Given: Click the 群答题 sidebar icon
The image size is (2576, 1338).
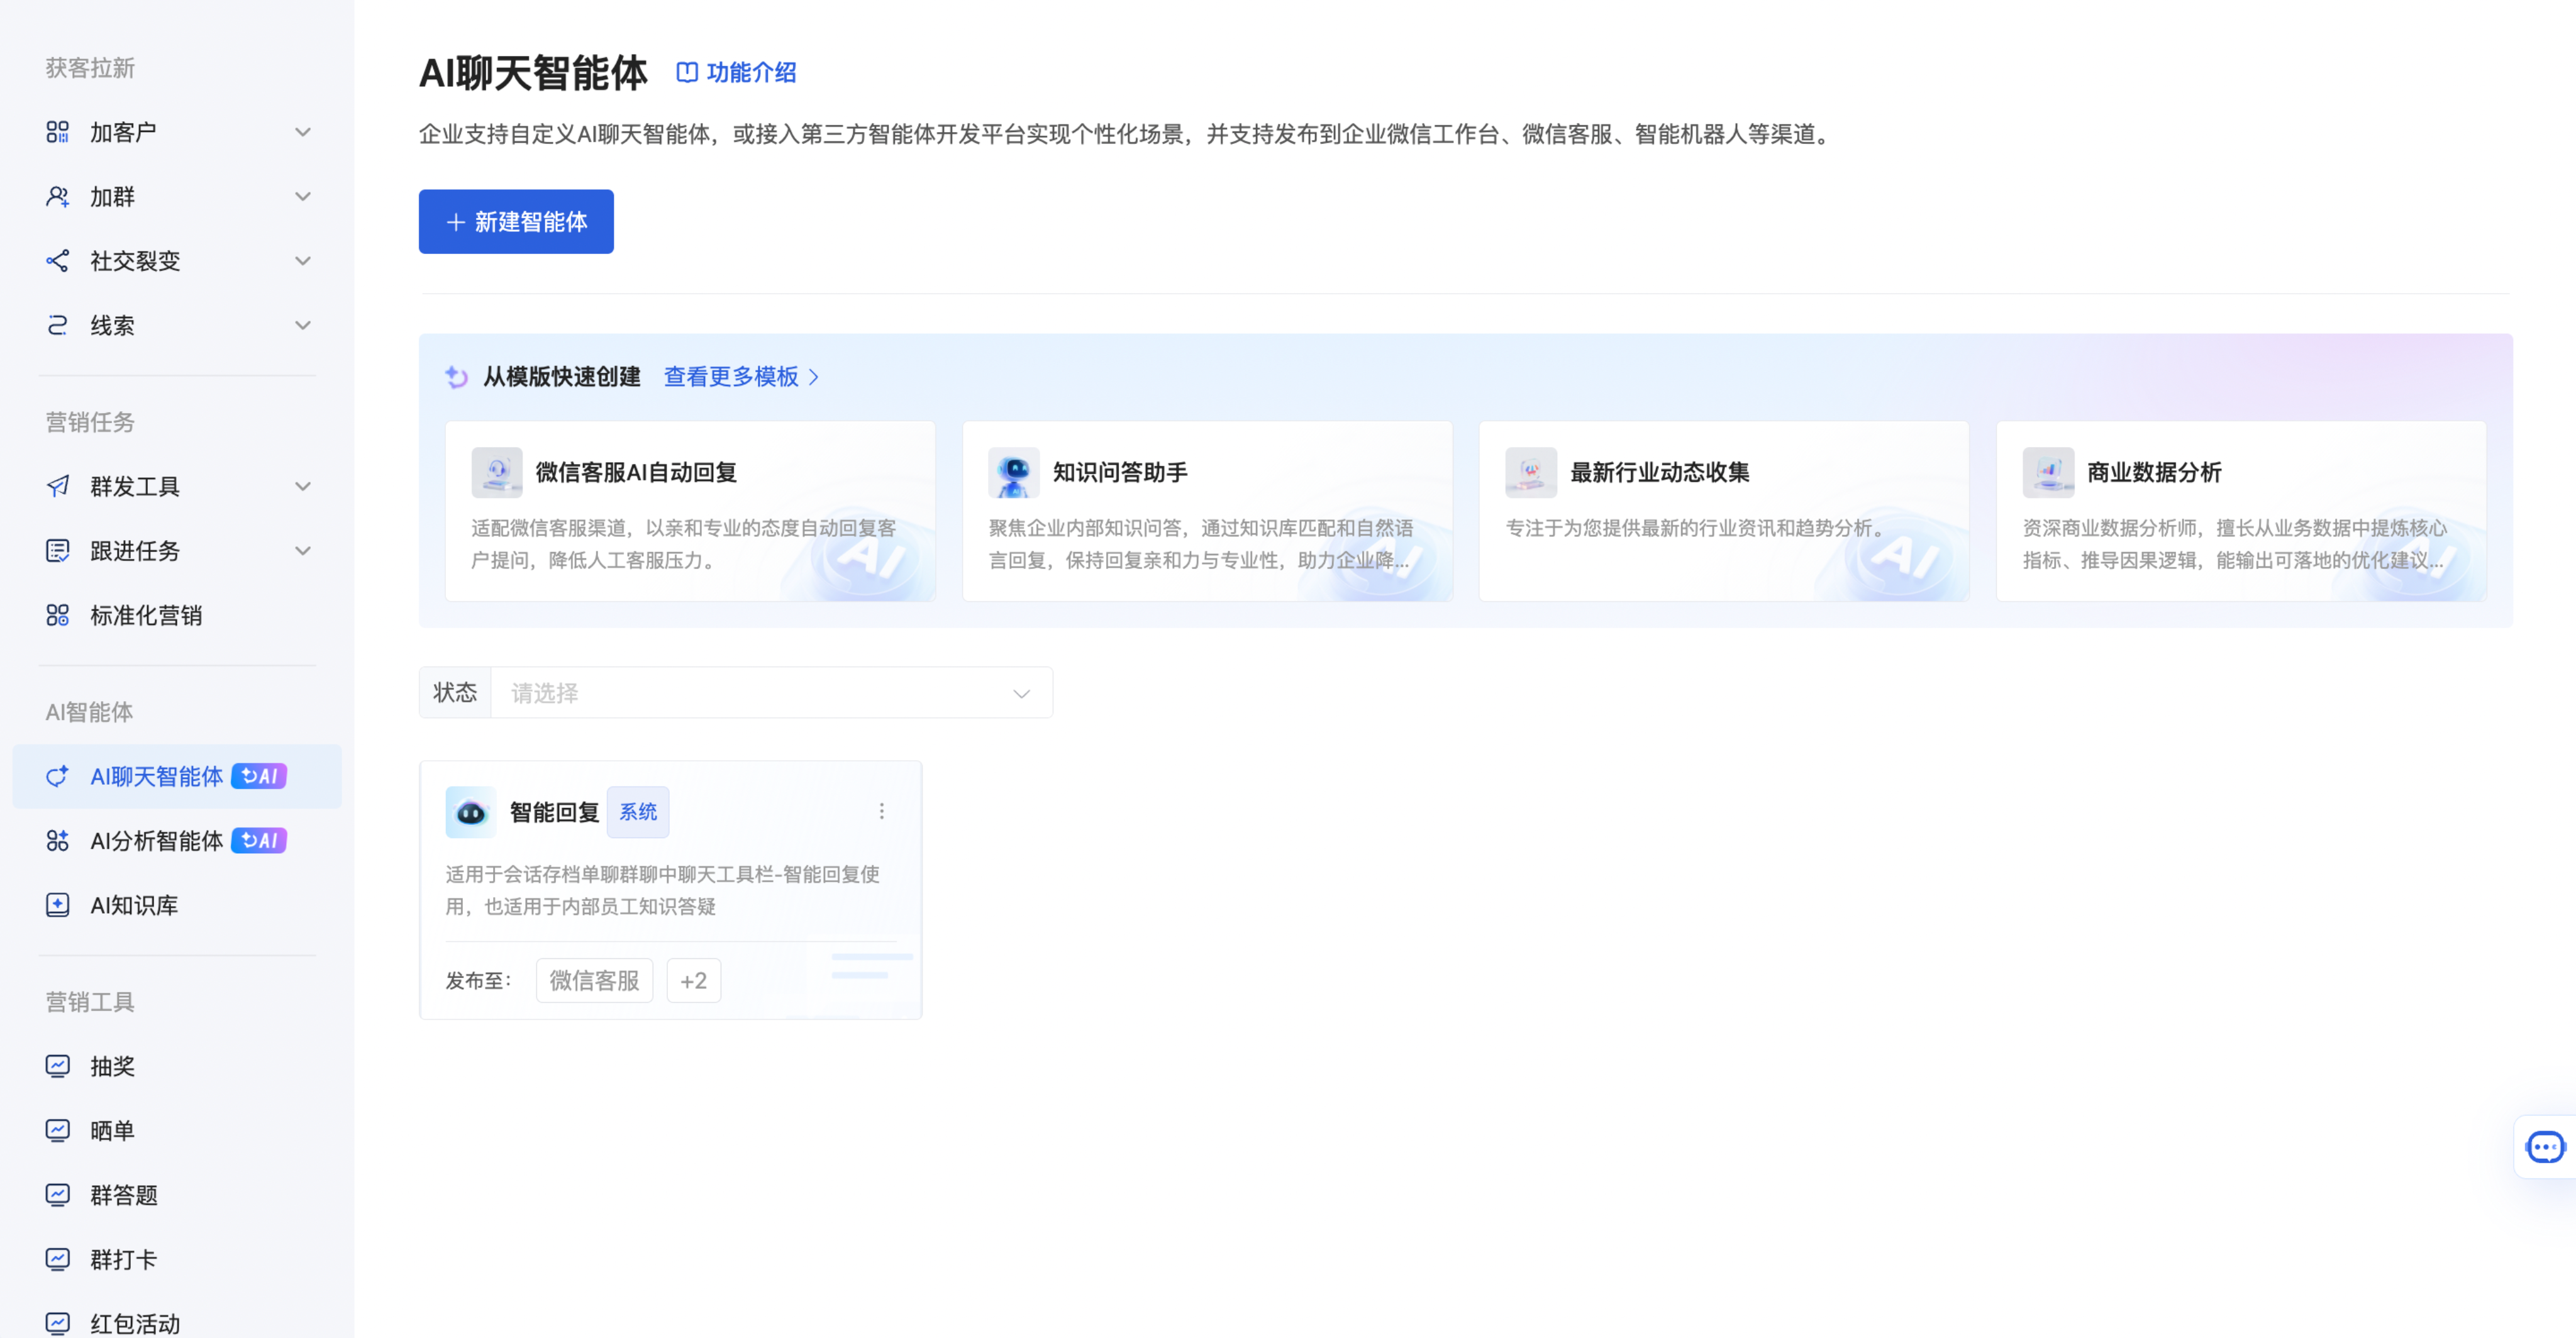Looking at the screenshot, I should click(58, 1196).
